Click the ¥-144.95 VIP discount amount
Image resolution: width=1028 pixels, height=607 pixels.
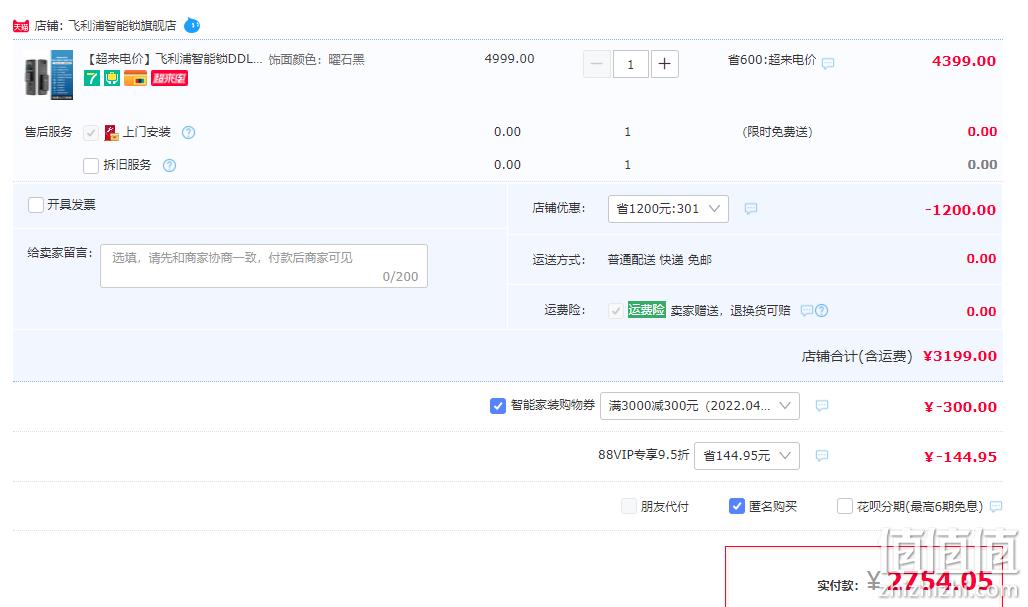pos(960,457)
